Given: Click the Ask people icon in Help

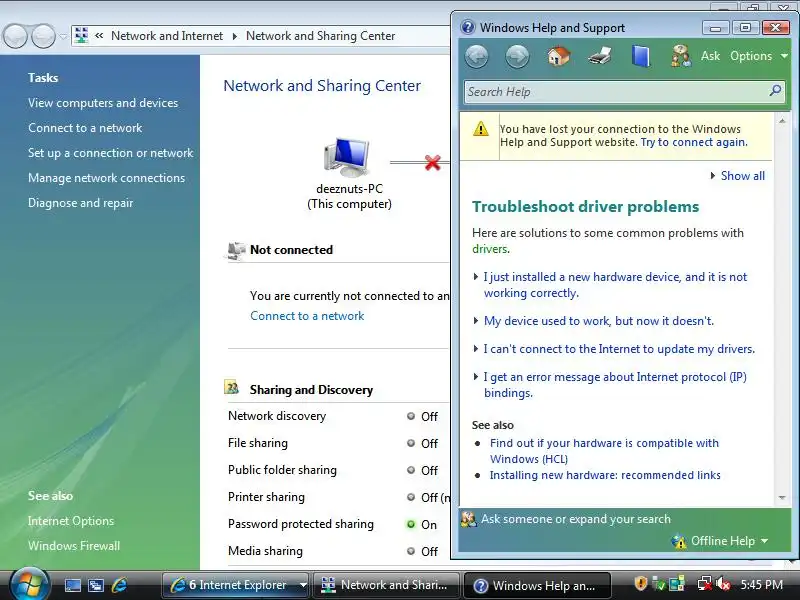Looking at the screenshot, I should click(681, 56).
